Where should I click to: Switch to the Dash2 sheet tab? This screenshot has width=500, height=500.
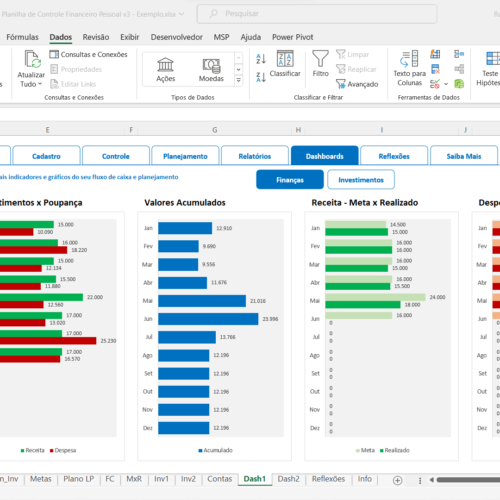[289, 479]
